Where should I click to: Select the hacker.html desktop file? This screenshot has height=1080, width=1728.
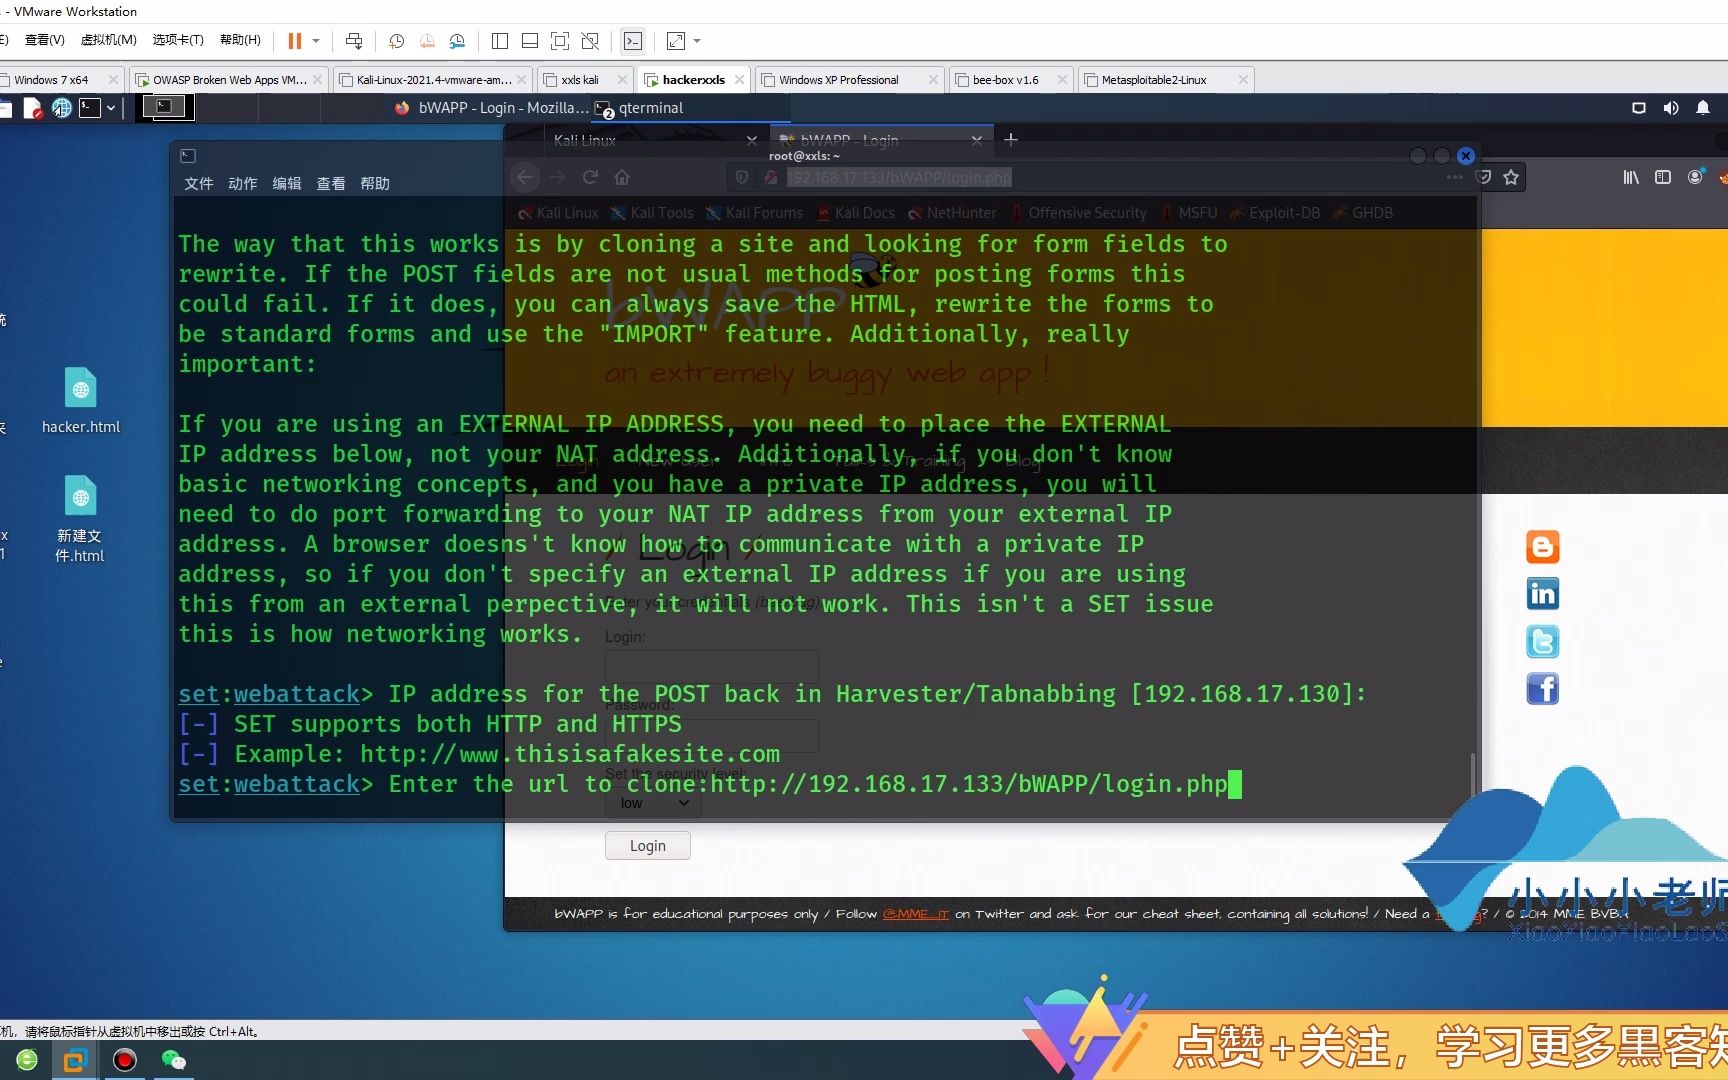[80, 401]
